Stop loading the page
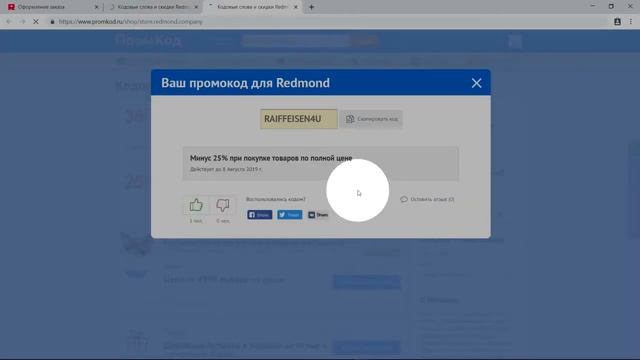Image resolution: width=640 pixels, height=360 pixels. (36, 22)
